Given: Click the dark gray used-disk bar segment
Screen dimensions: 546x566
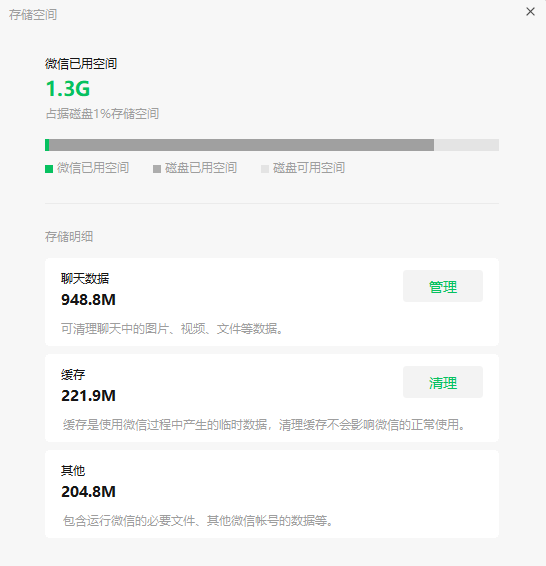Looking at the screenshot, I should [241, 145].
